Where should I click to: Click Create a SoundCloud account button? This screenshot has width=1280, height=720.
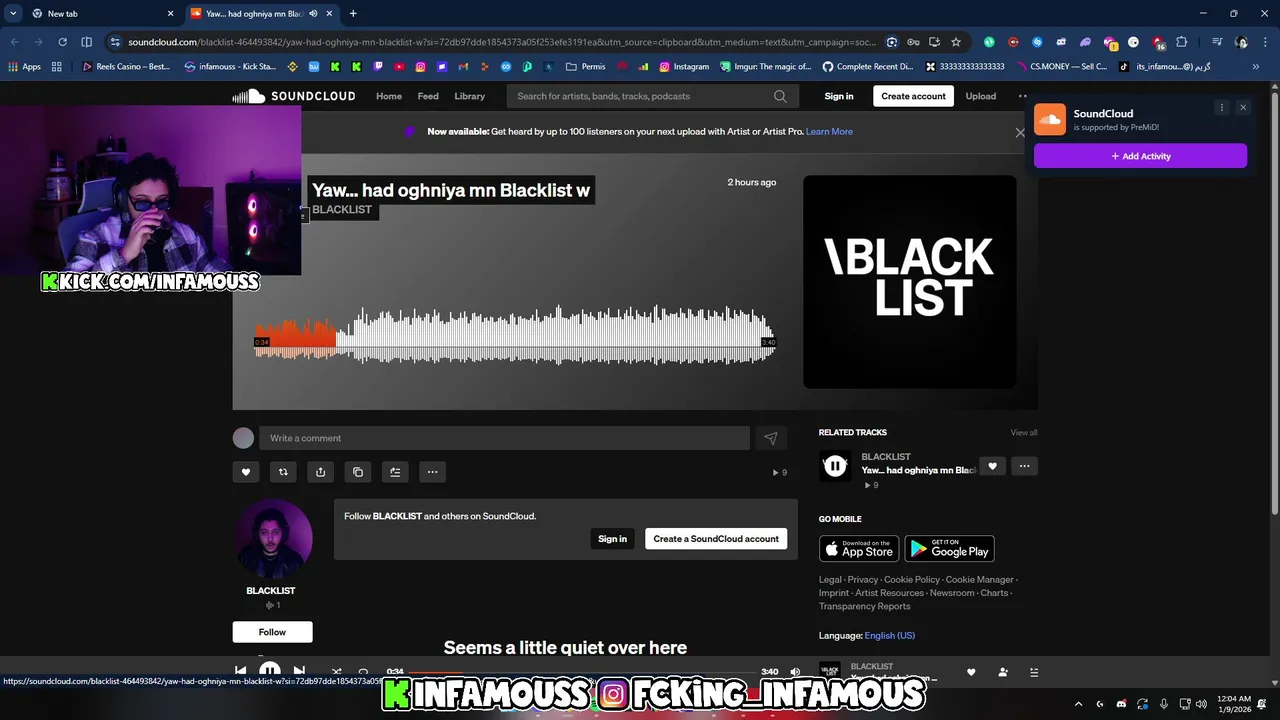click(x=716, y=539)
